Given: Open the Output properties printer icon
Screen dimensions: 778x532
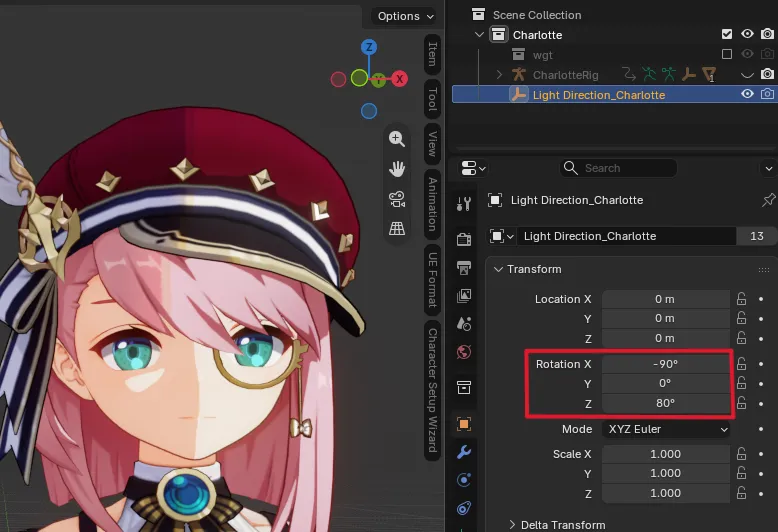Looking at the screenshot, I should 464,267.
